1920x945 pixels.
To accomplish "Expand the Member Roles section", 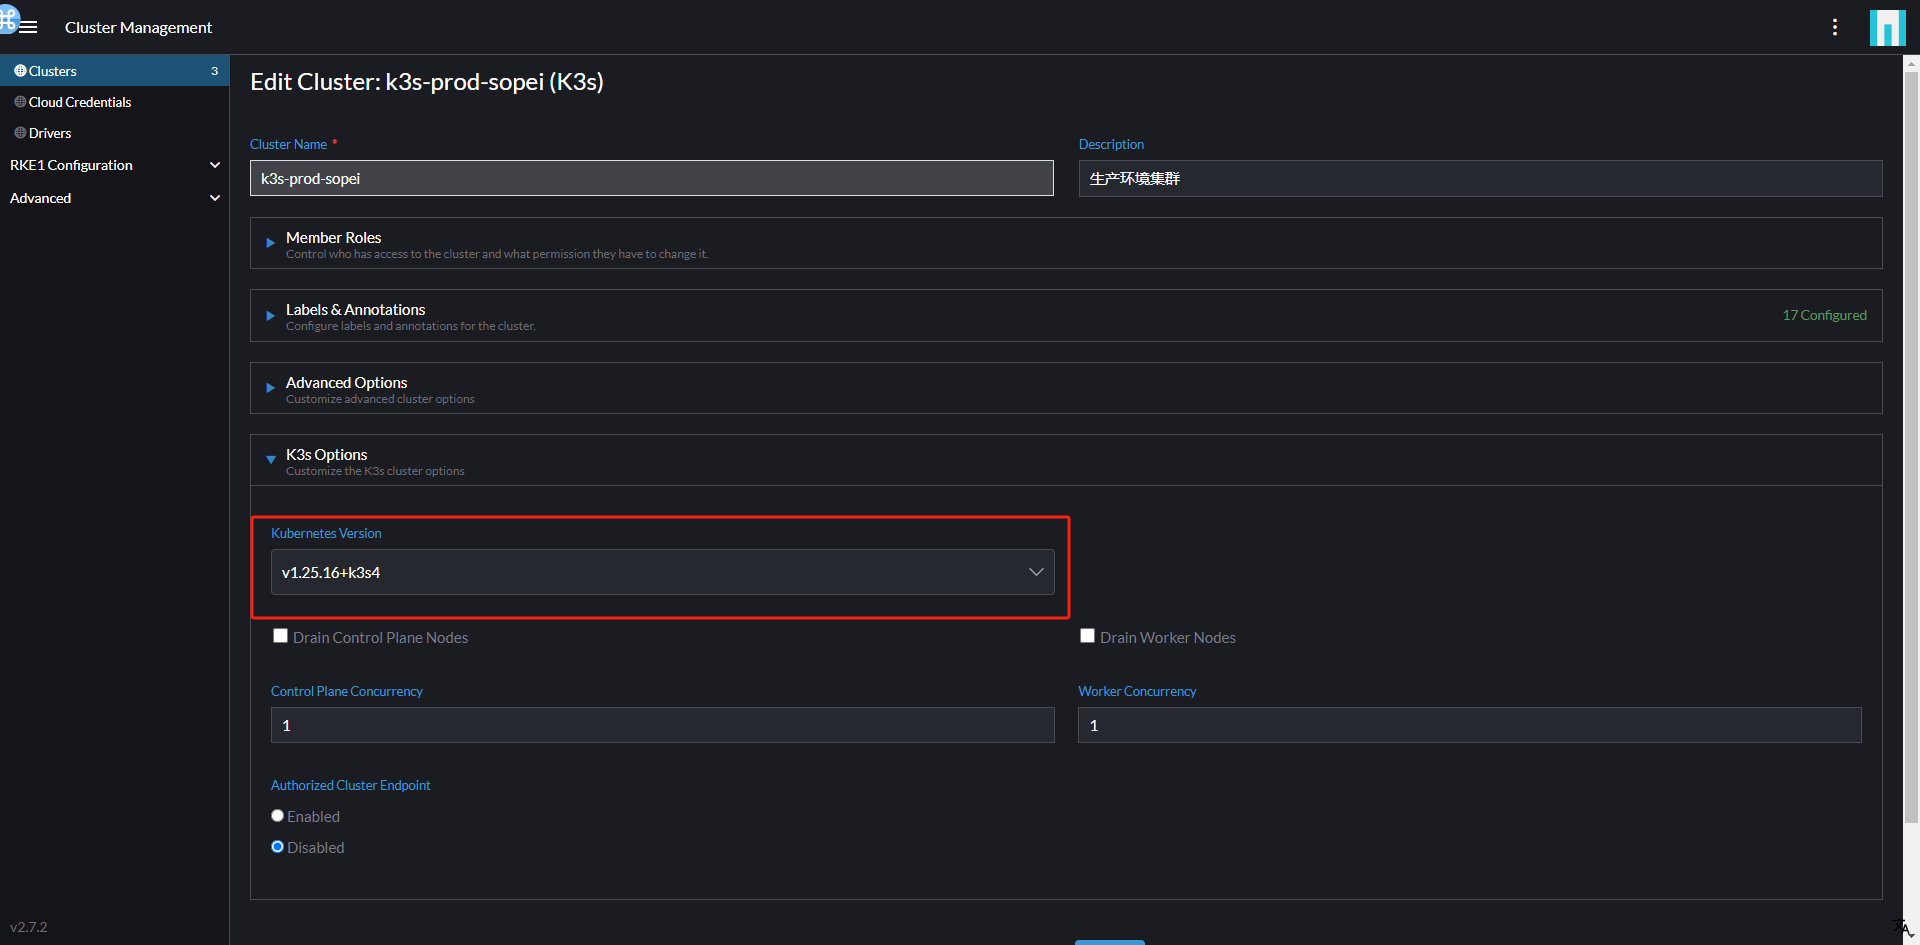I will tap(1066, 243).
